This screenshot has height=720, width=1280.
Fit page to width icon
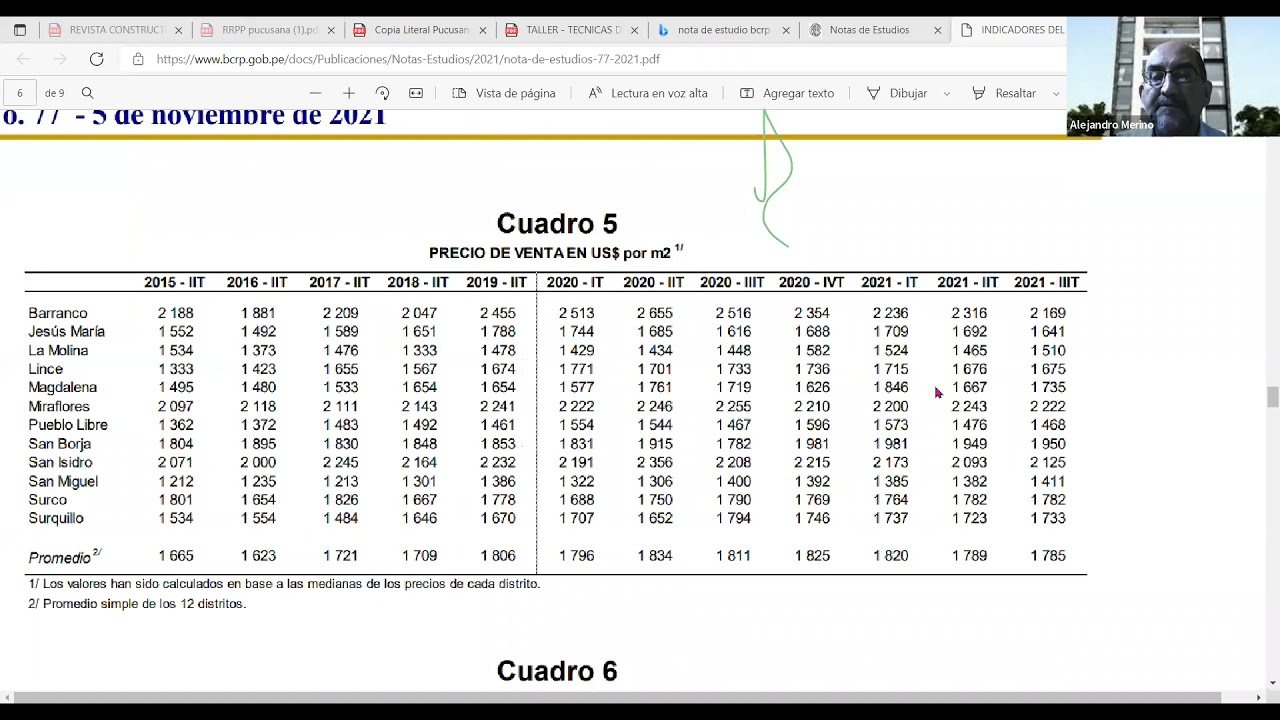pyautogui.click(x=416, y=93)
